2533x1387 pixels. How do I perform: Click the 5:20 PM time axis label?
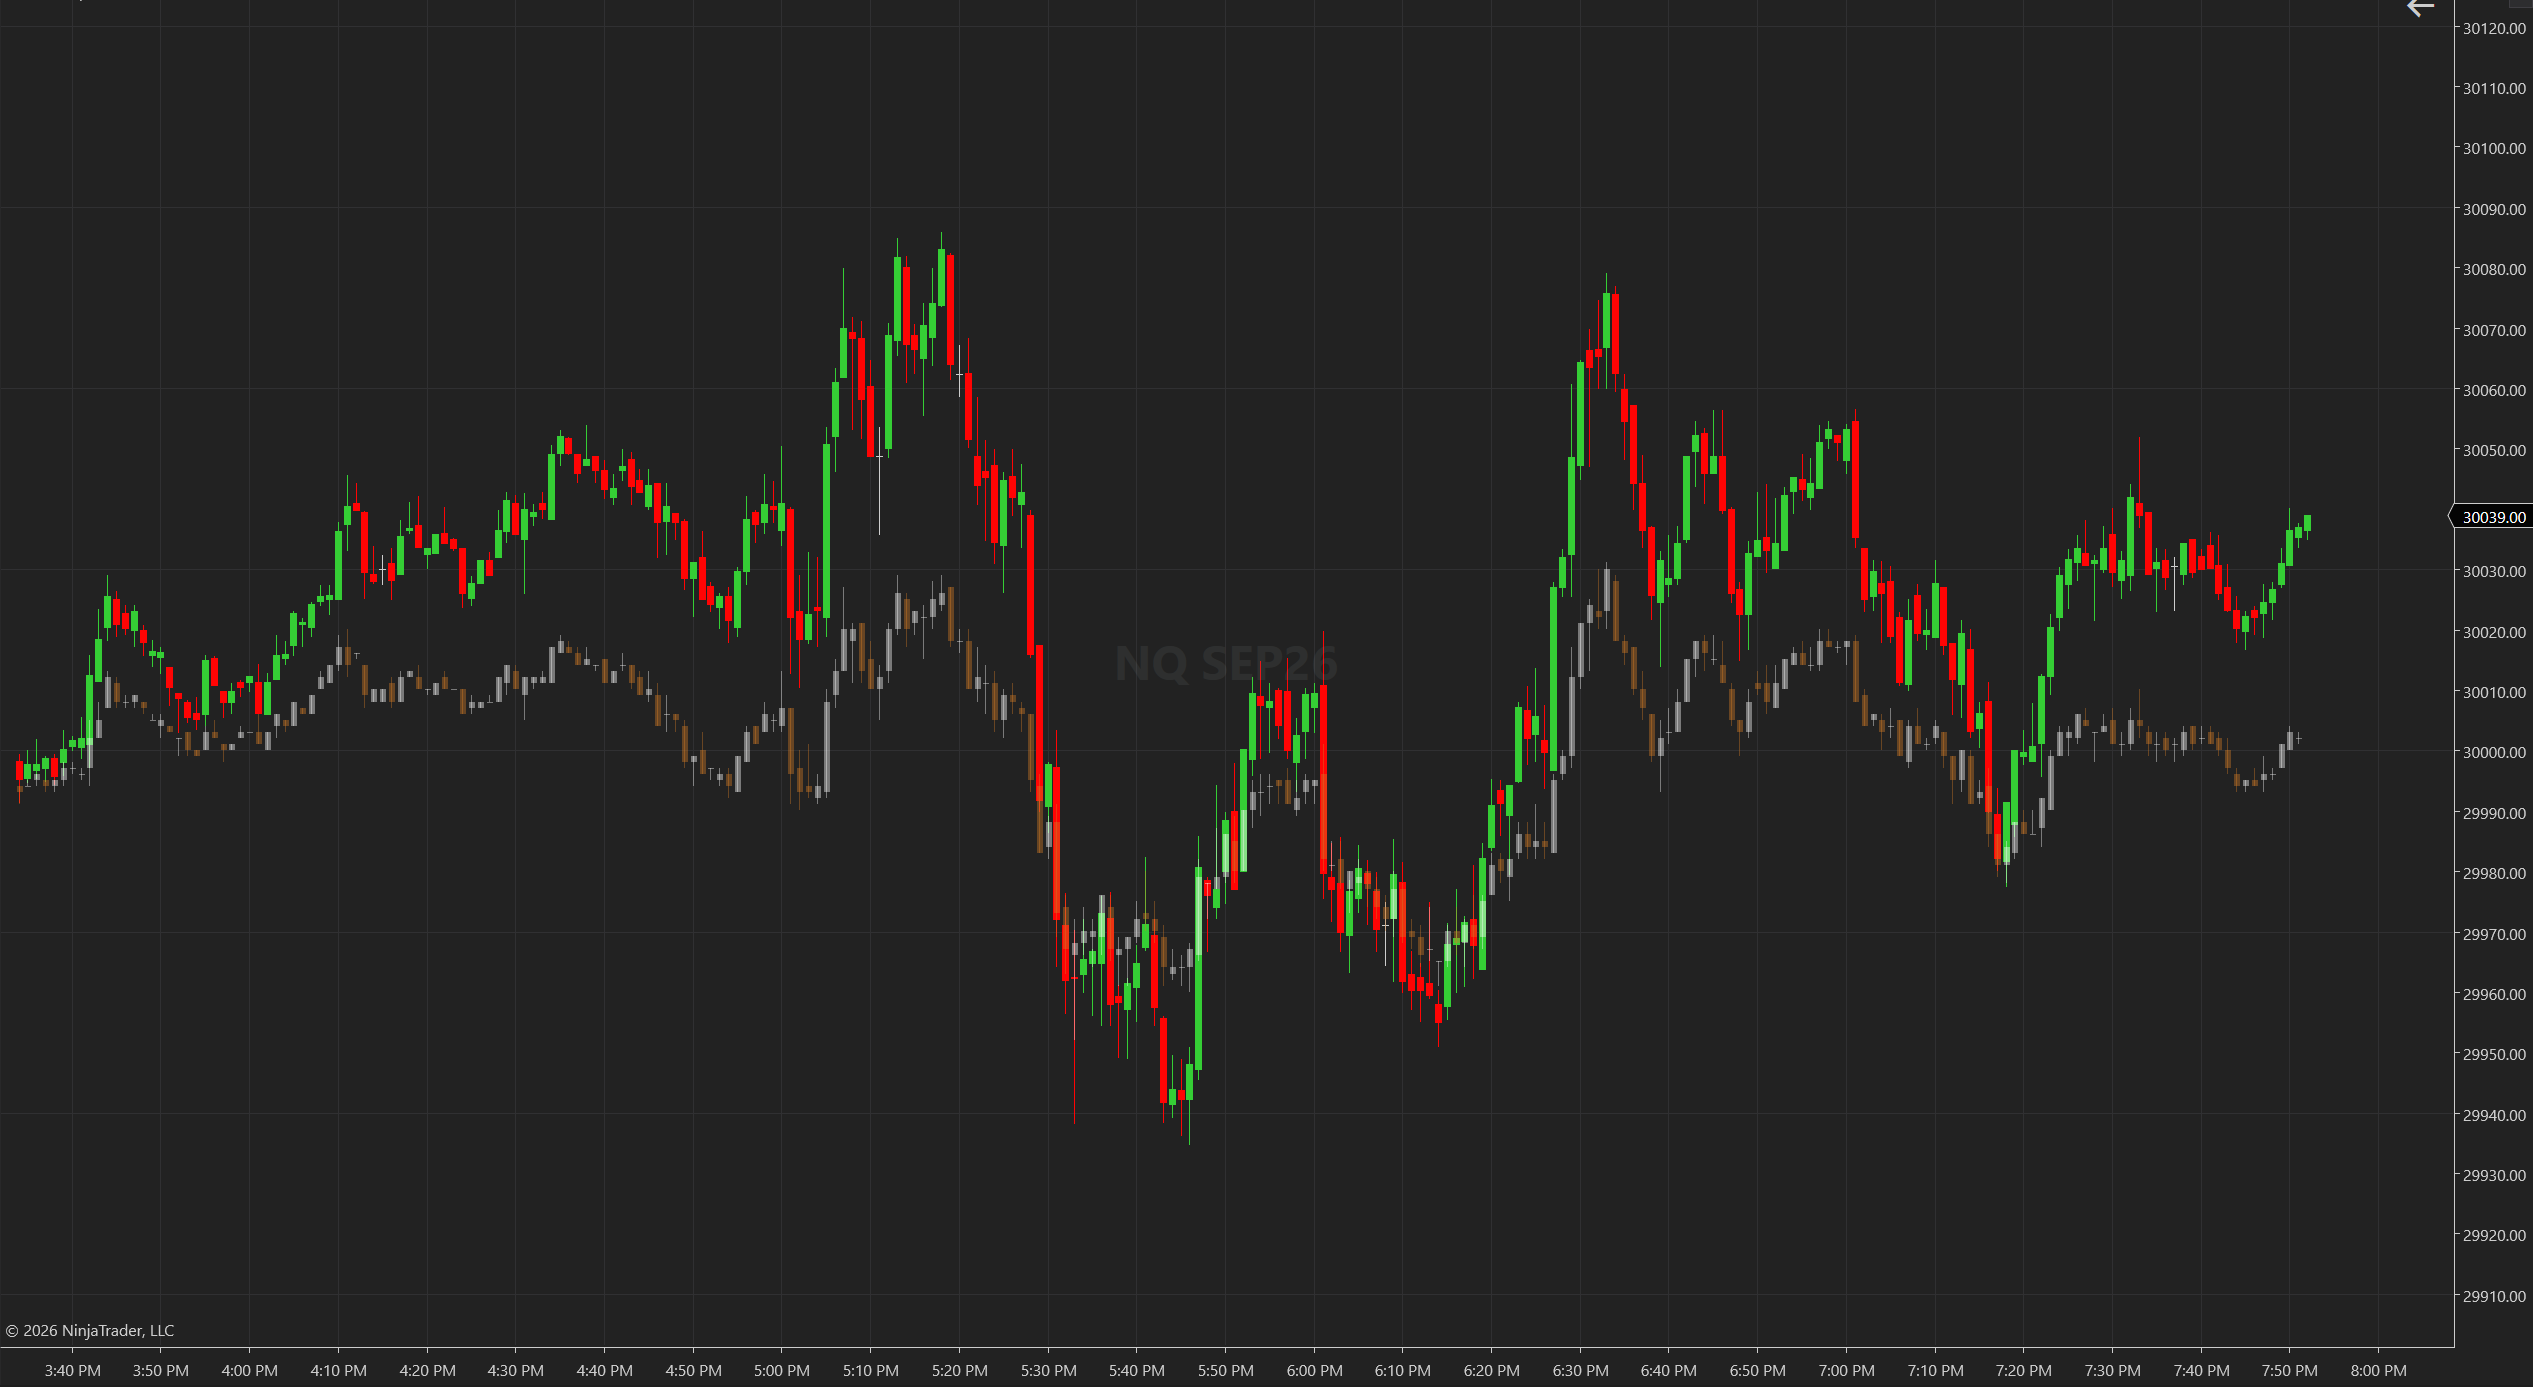959,1370
